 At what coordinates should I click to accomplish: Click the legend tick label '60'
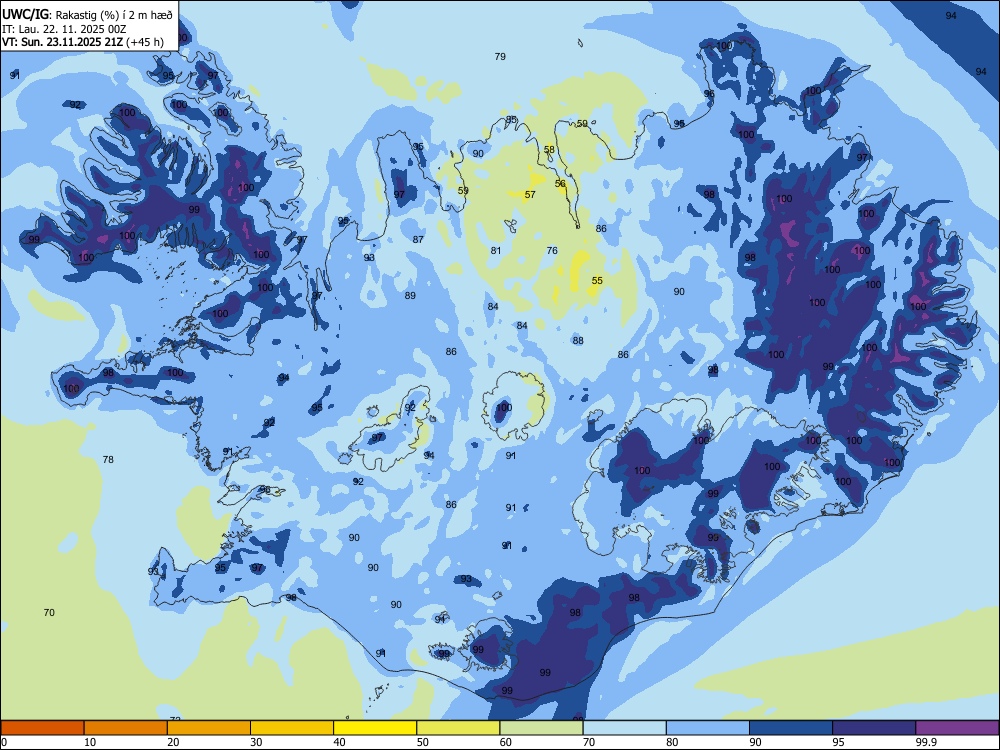(506, 742)
